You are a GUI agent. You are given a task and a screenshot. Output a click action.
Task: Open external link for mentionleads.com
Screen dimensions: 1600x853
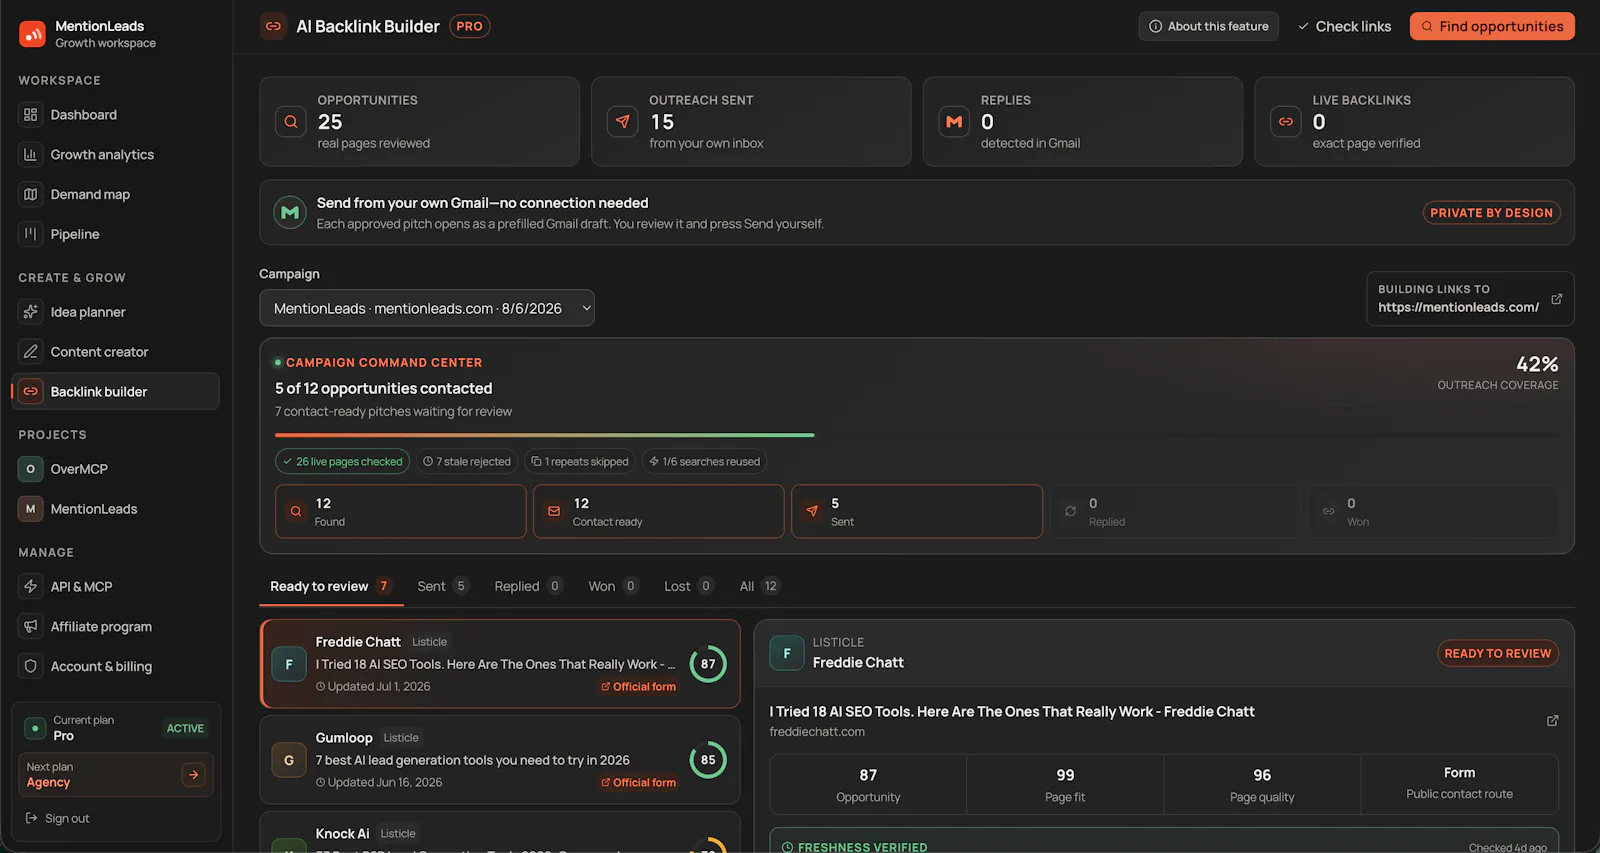(x=1556, y=299)
